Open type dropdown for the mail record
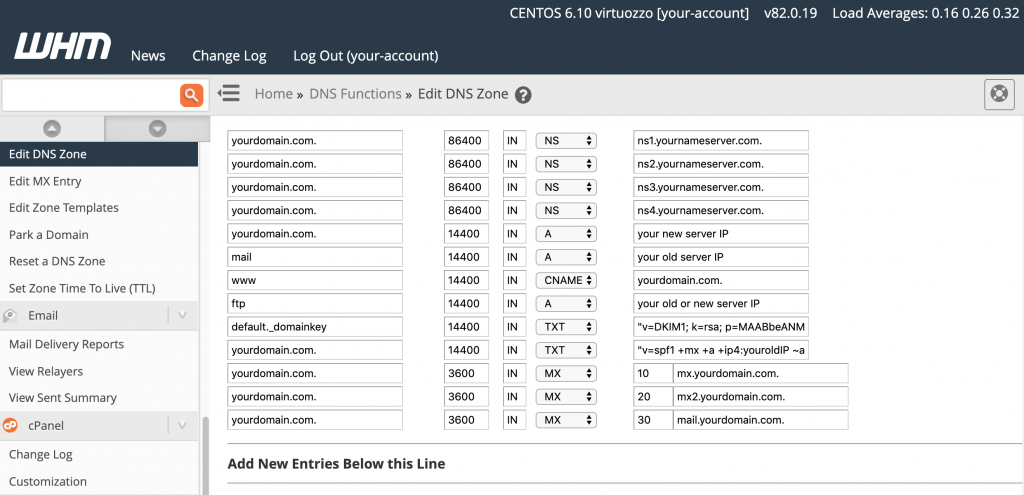The image size is (1024, 495). click(x=566, y=257)
